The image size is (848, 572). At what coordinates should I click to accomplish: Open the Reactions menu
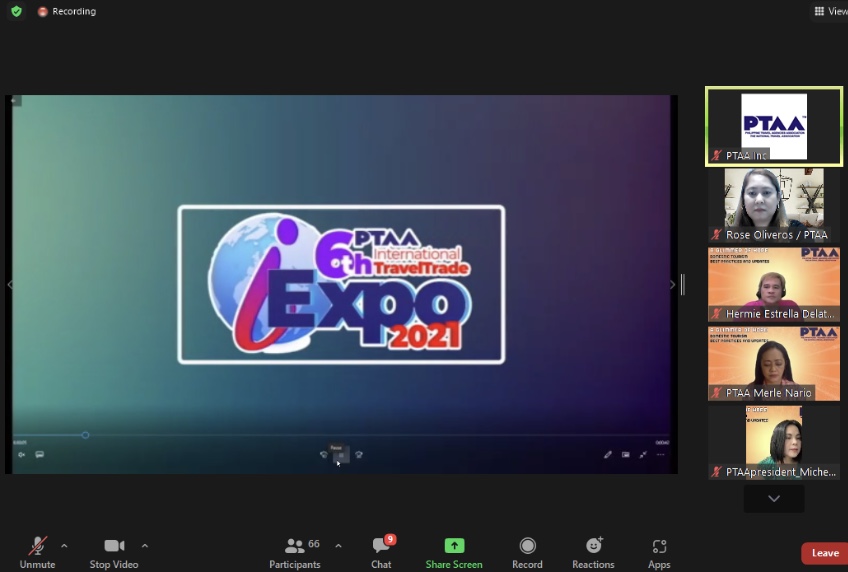[593, 552]
